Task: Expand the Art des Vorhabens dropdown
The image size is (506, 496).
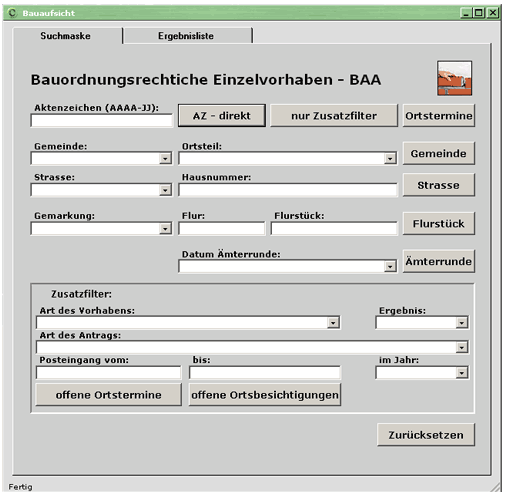Action: [x=333, y=323]
